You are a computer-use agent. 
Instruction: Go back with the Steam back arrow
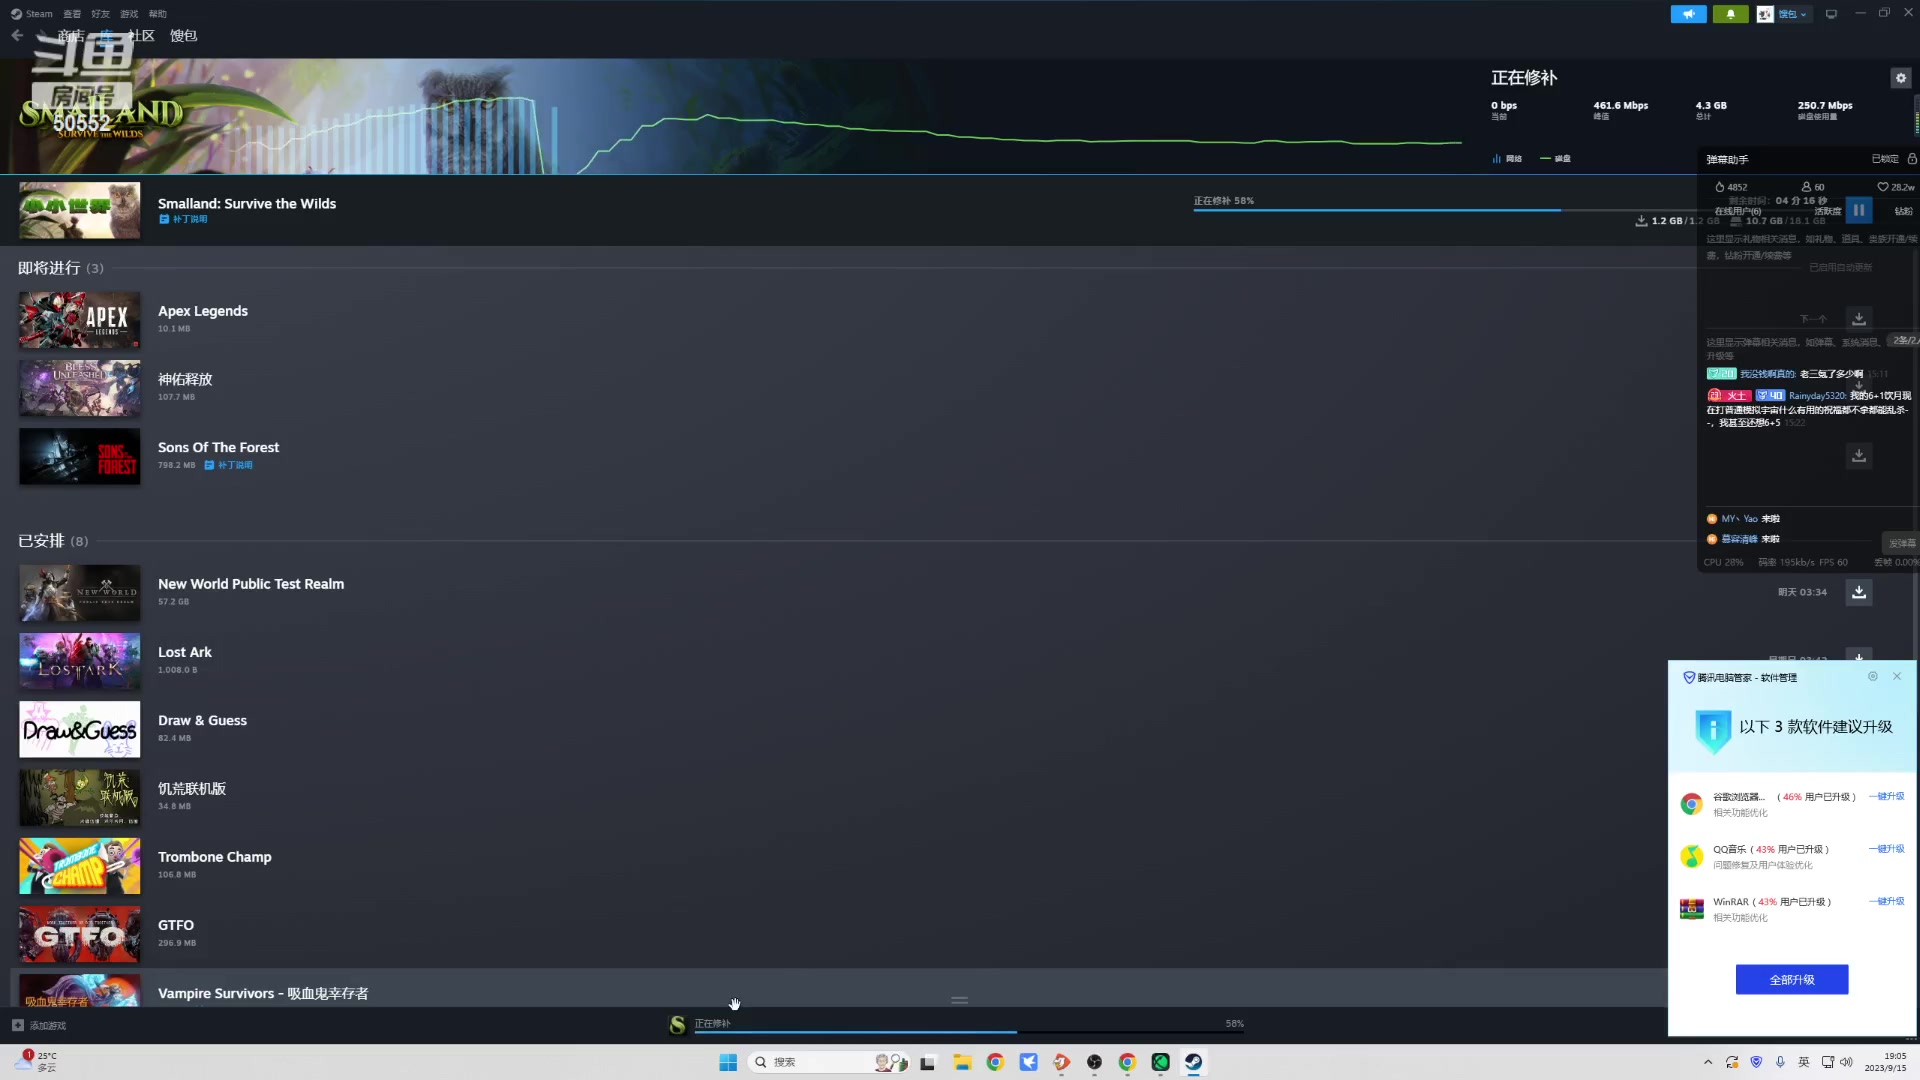coord(17,35)
